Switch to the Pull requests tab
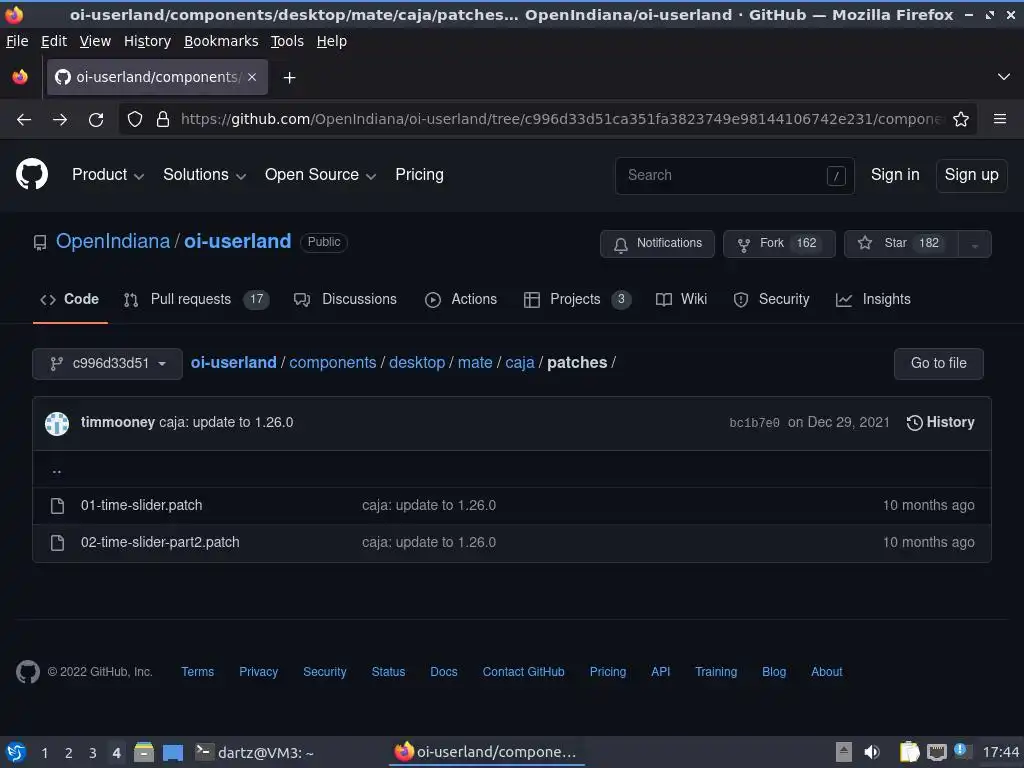 [x=196, y=300]
